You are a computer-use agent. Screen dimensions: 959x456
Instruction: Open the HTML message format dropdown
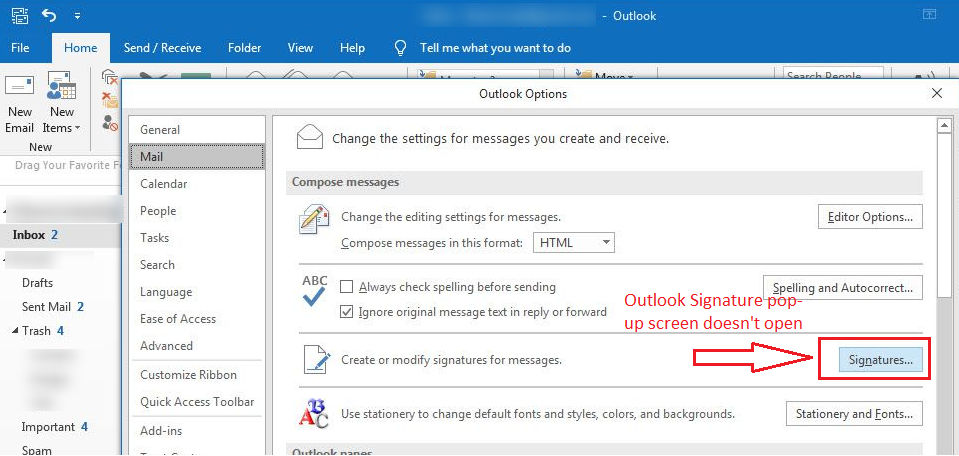574,243
